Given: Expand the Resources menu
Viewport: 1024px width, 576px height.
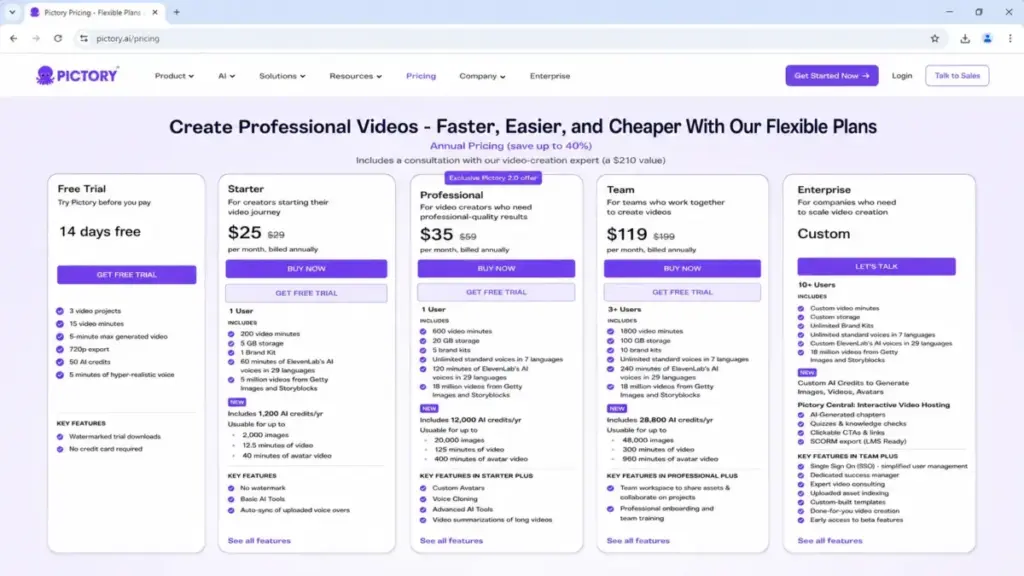Looking at the screenshot, I should (355, 76).
